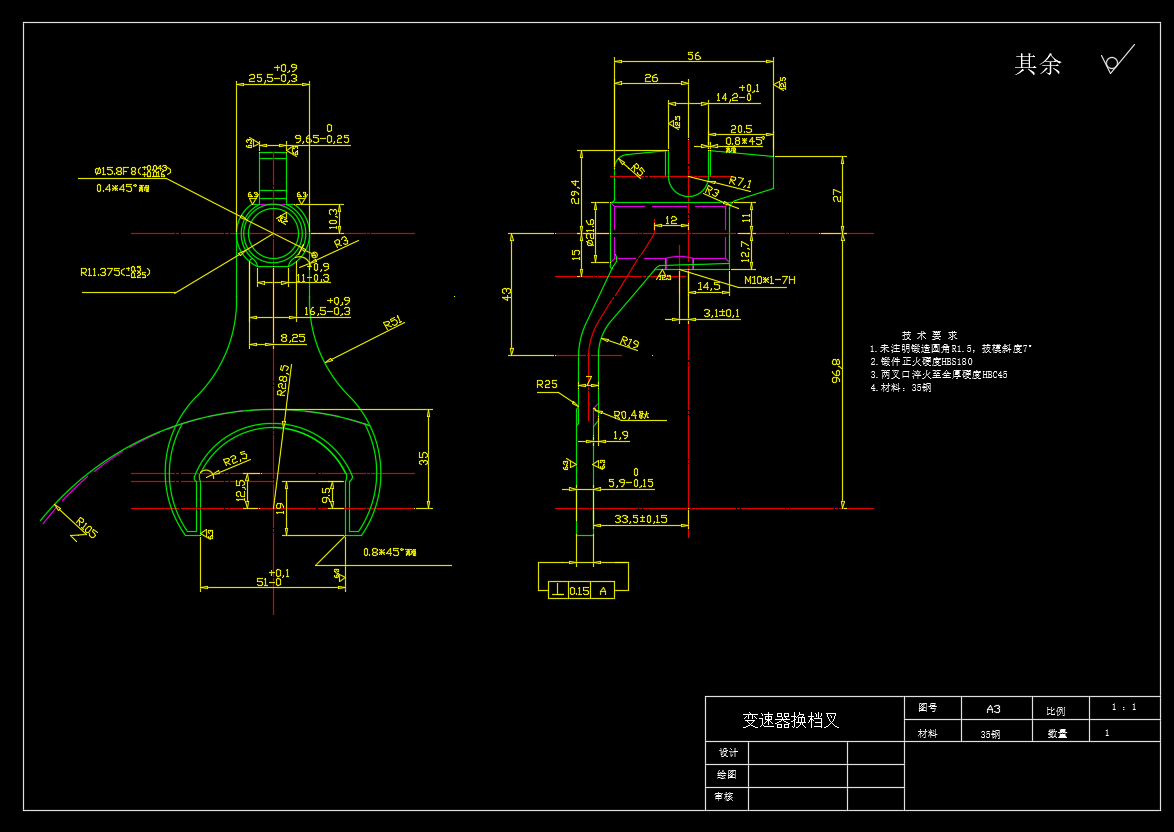The image size is (1174, 832).
Task: Click technical note 3 mentioning HRC45
Action: [x=939, y=374]
